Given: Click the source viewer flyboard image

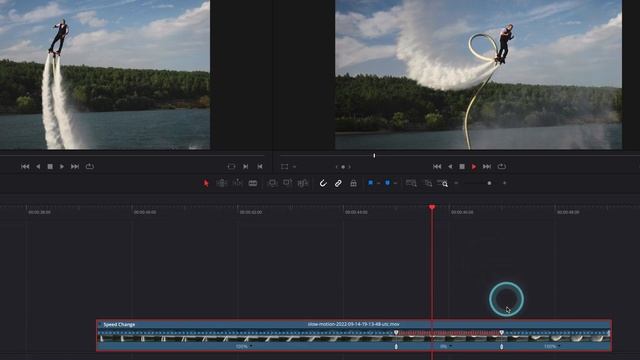Looking at the screenshot, I should click(105, 74).
